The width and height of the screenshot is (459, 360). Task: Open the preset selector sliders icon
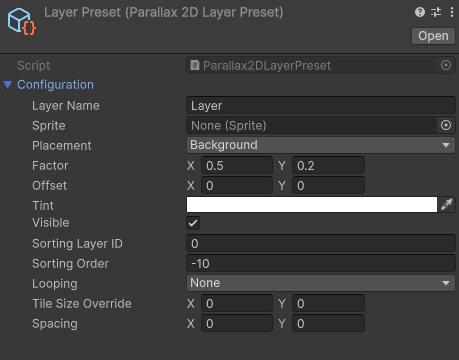436,12
